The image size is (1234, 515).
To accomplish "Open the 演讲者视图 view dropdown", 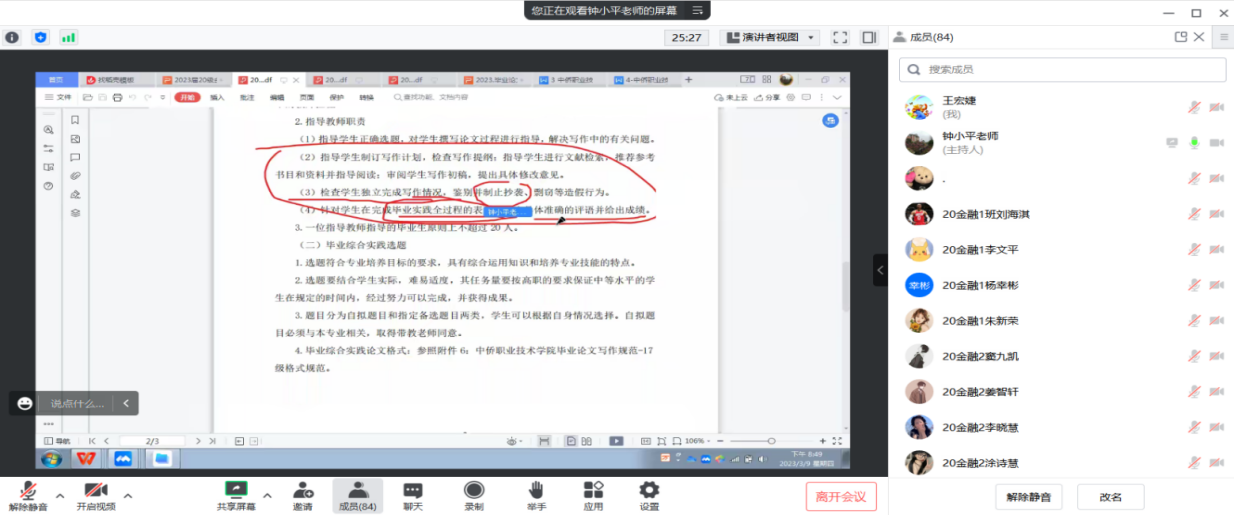I will click(768, 37).
